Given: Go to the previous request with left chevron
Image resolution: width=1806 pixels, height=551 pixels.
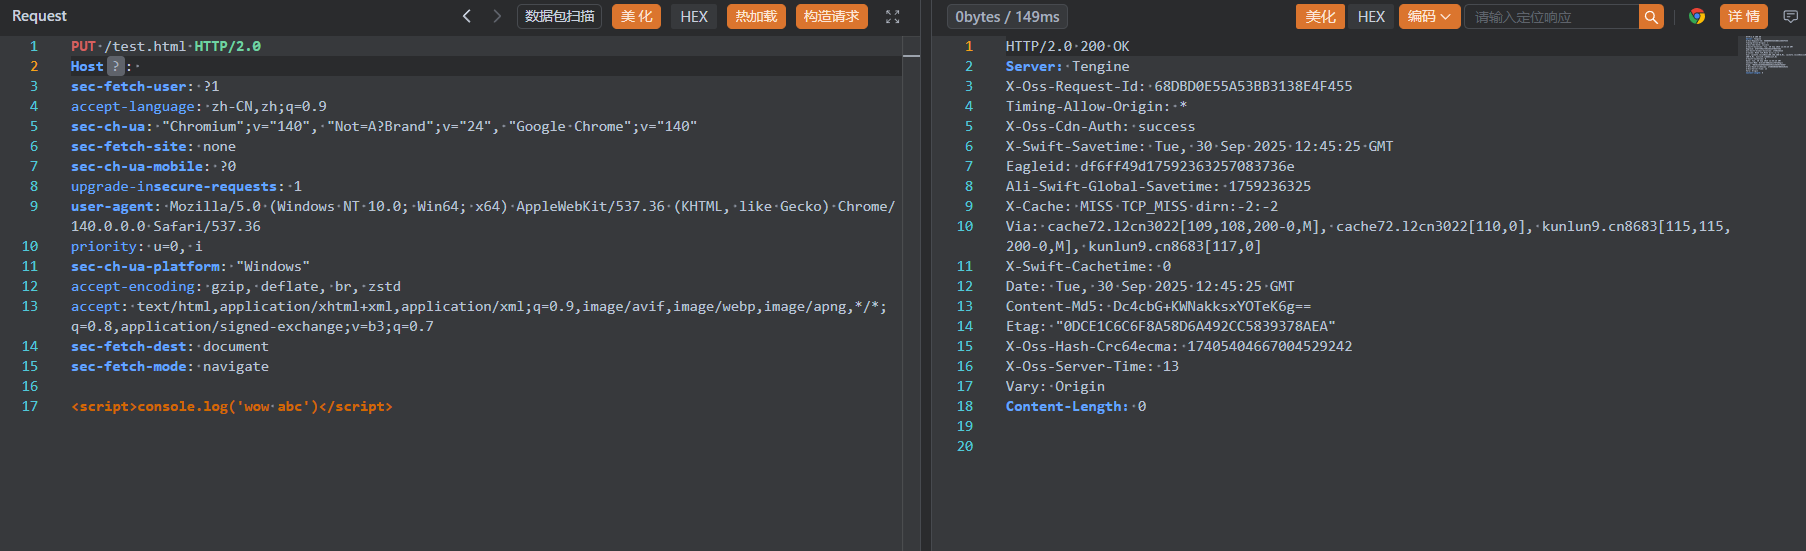Looking at the screenshot, I should click(466, 16).
